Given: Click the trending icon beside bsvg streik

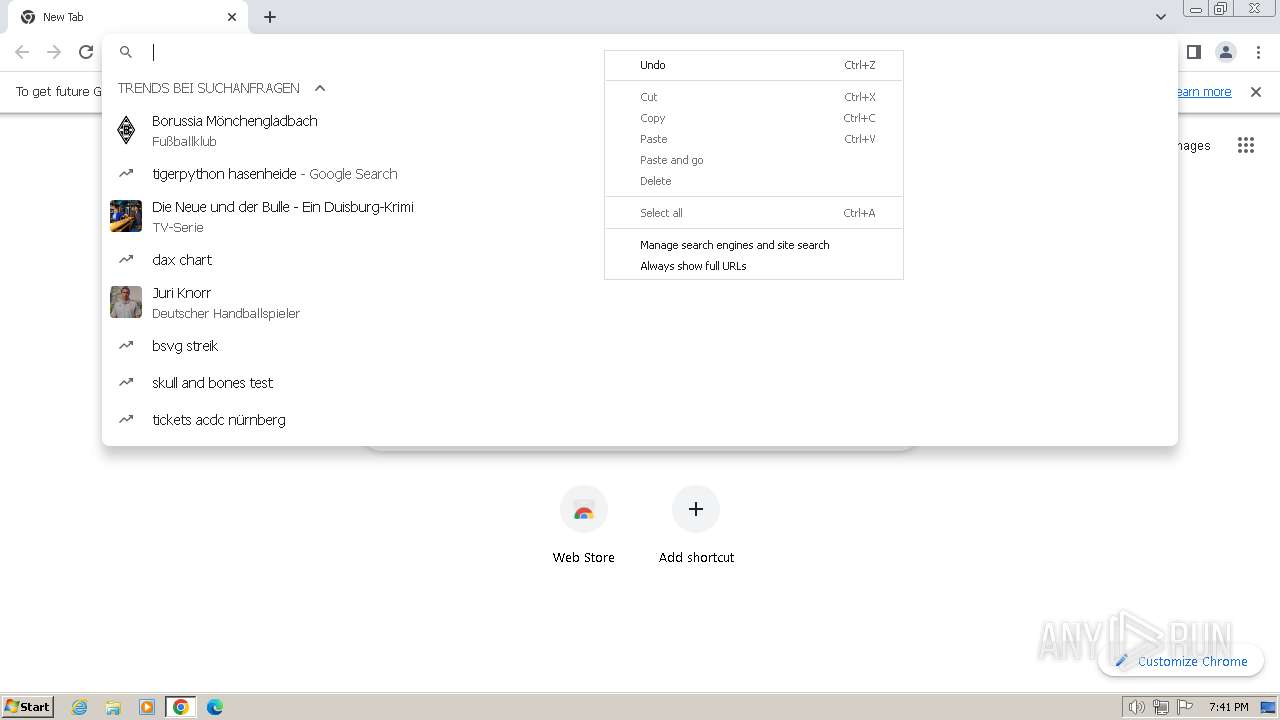Looking at the screenshot, I should [126, 345].
